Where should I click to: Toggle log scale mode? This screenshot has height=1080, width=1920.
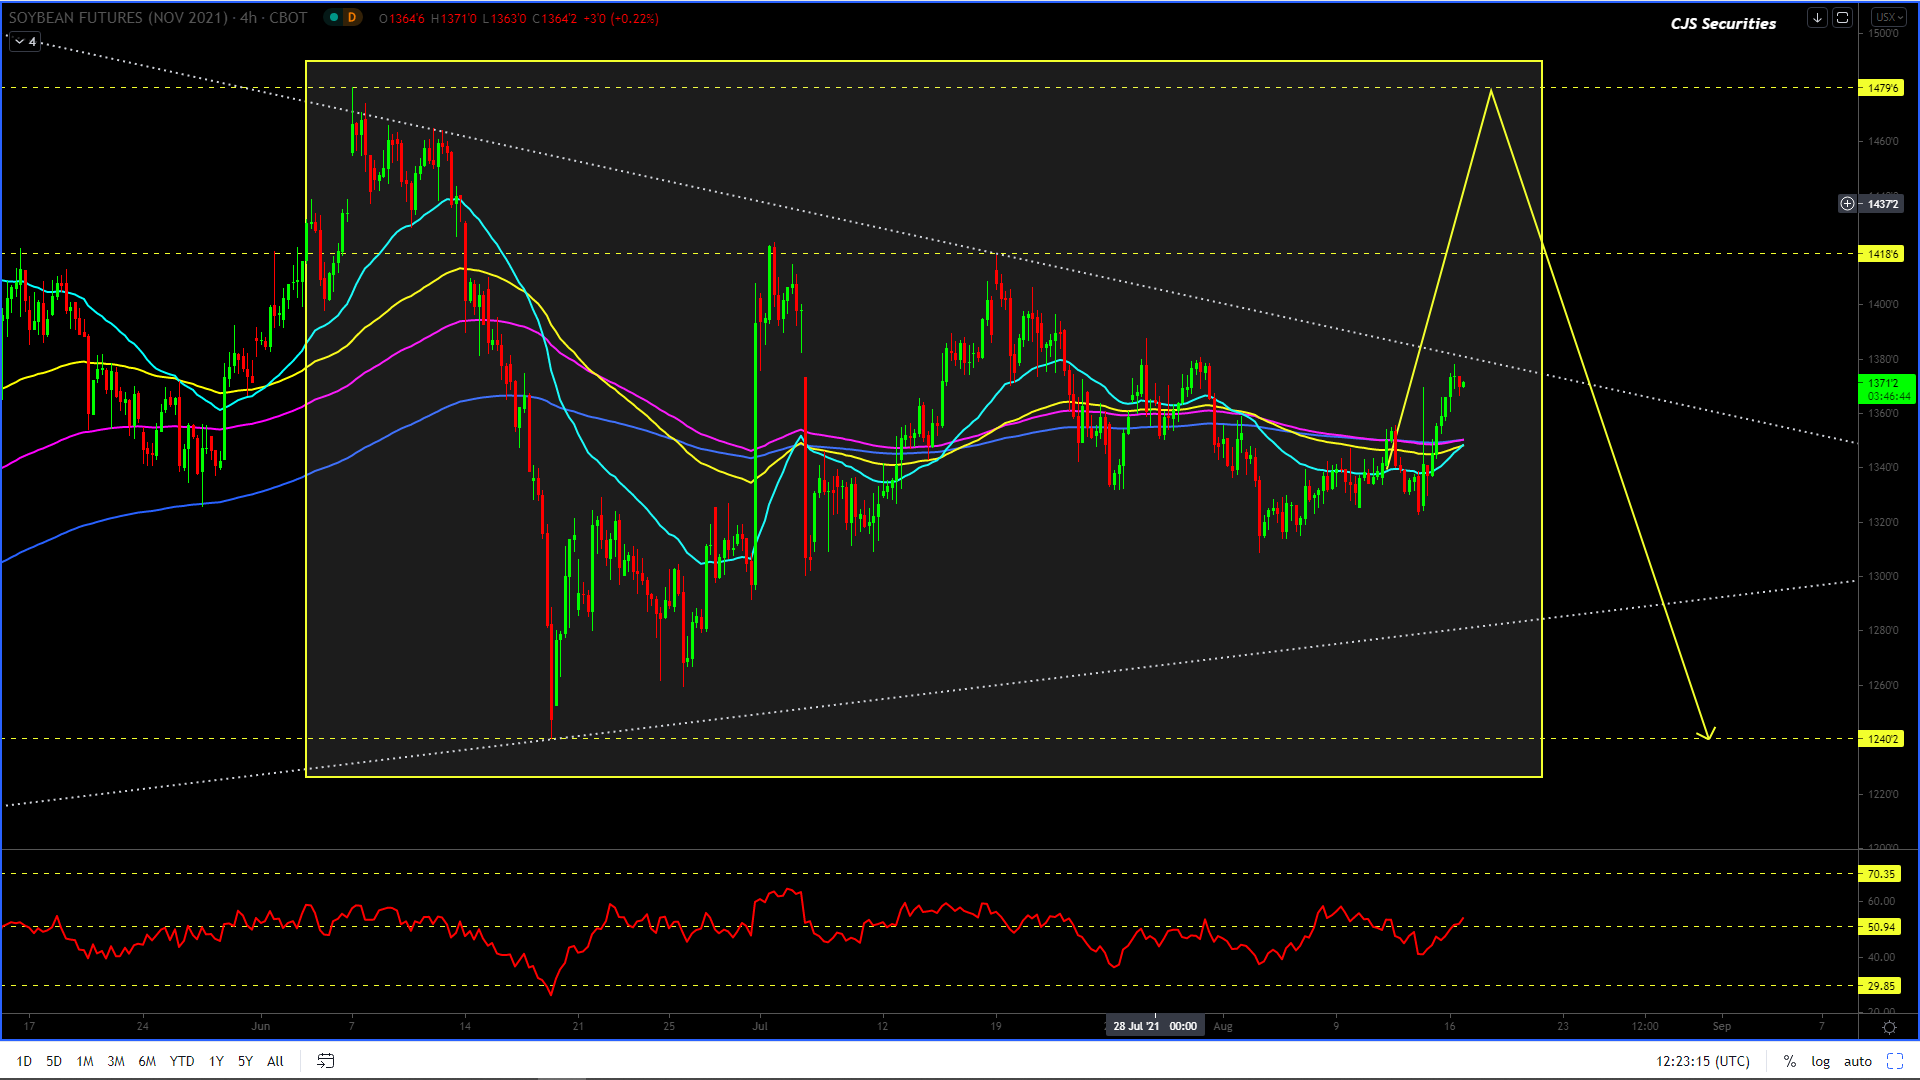[x=1820, y=1061]
